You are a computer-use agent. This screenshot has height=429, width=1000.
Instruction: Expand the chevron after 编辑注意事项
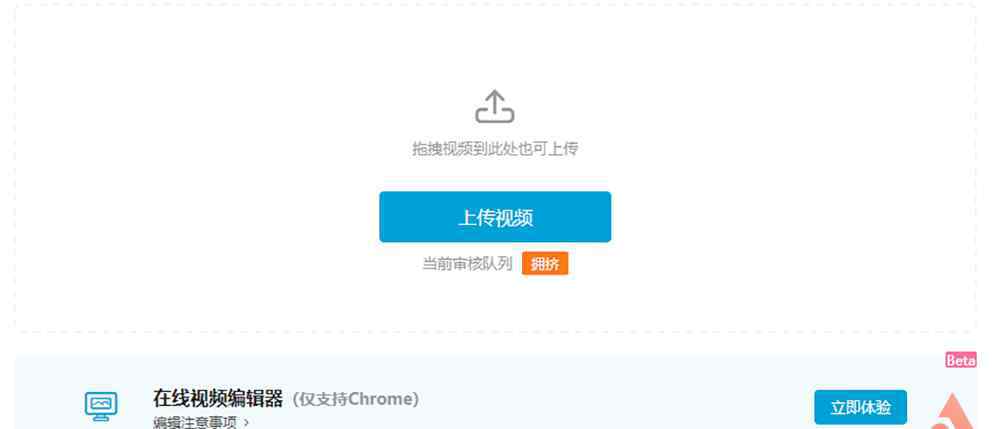click(246, 422)
